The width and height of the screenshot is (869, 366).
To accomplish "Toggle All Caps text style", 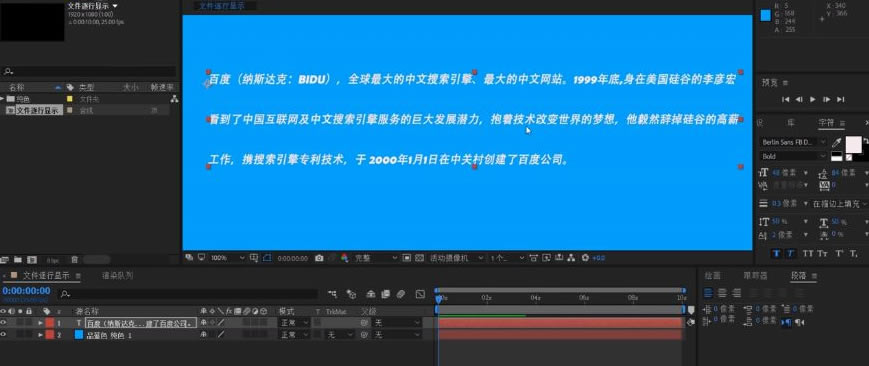I will pos(807,253).
